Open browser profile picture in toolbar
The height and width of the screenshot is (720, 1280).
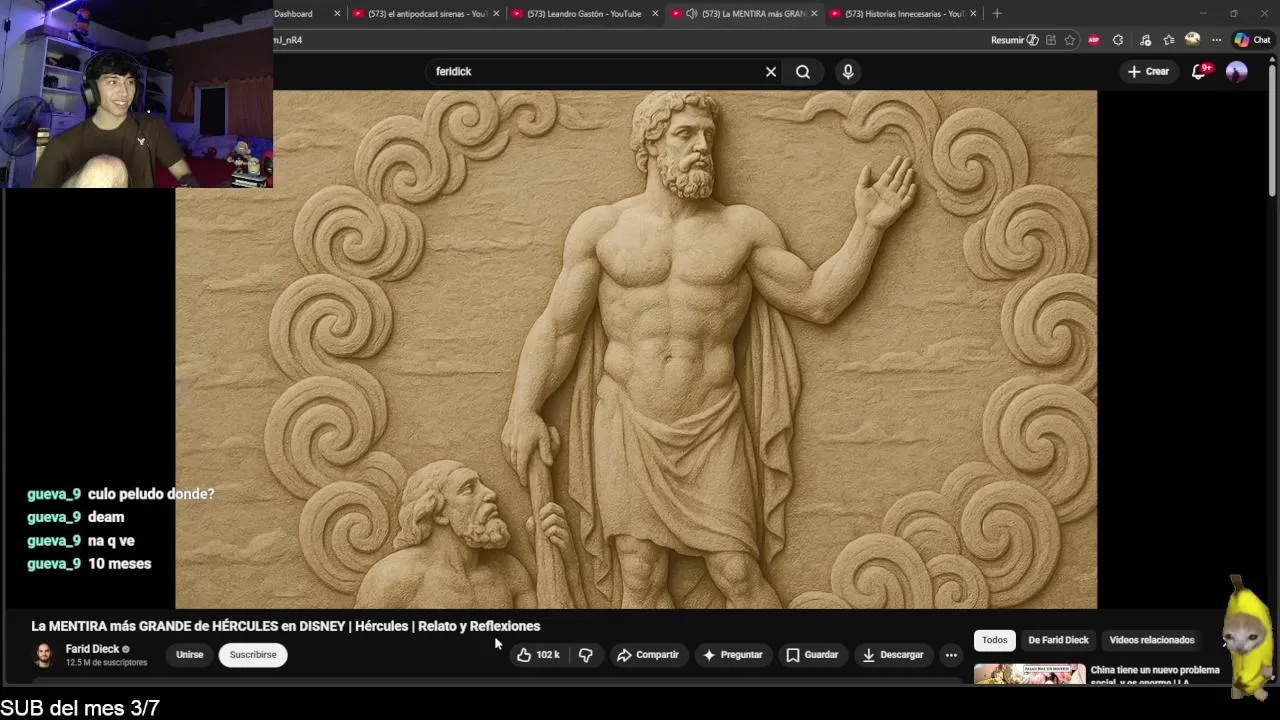point(1192,40)
